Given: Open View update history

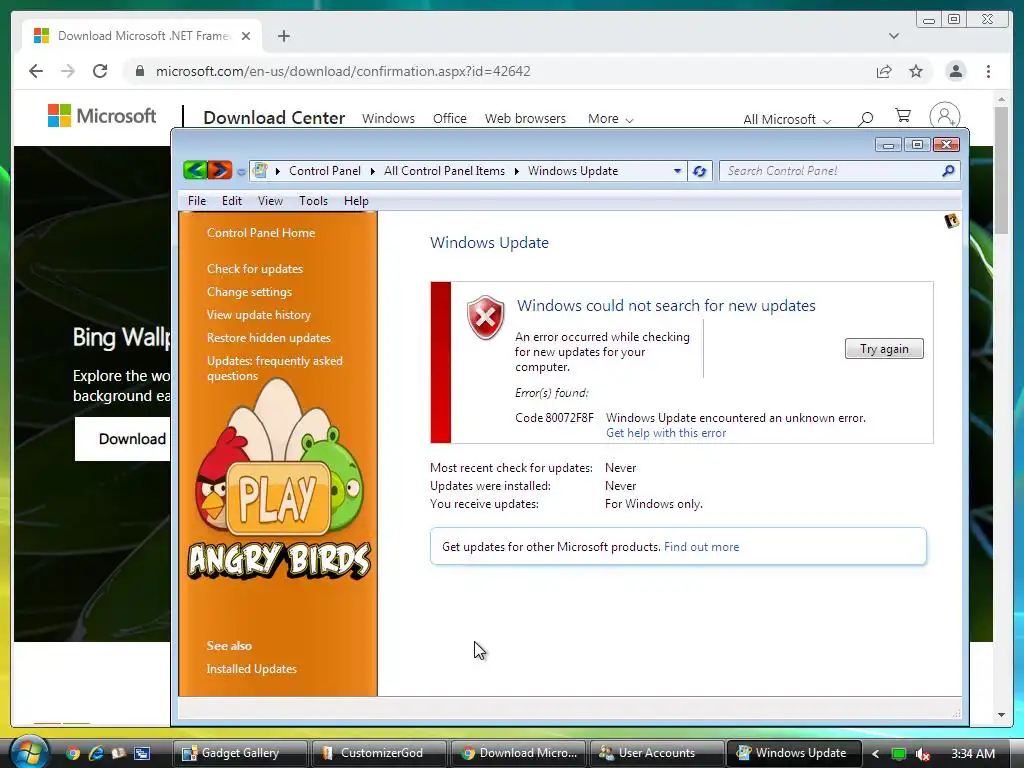Looking at the screenshot, I should click(x=259, y=315).
